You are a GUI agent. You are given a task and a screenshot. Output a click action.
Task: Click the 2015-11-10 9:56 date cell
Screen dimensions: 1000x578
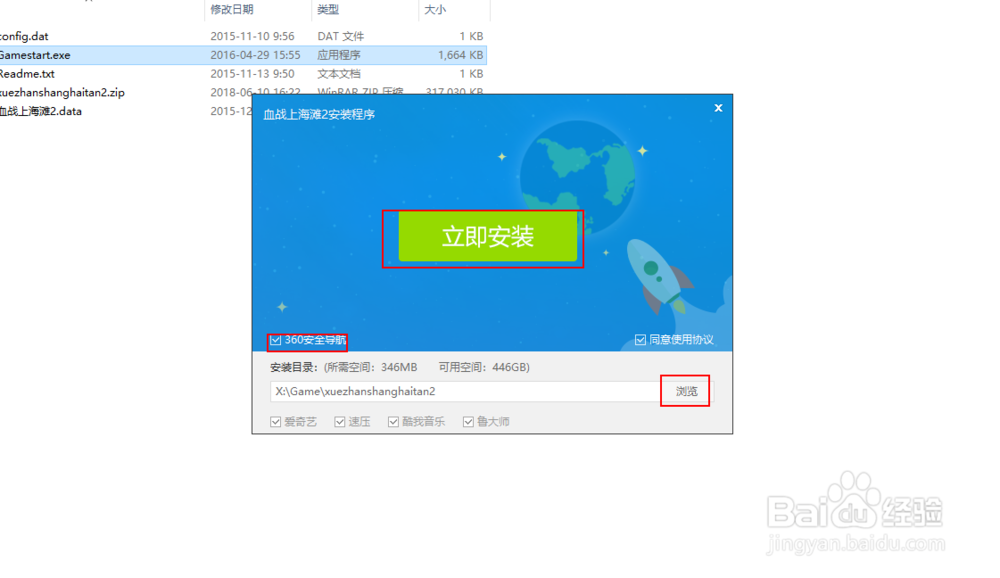coord(253,36)
